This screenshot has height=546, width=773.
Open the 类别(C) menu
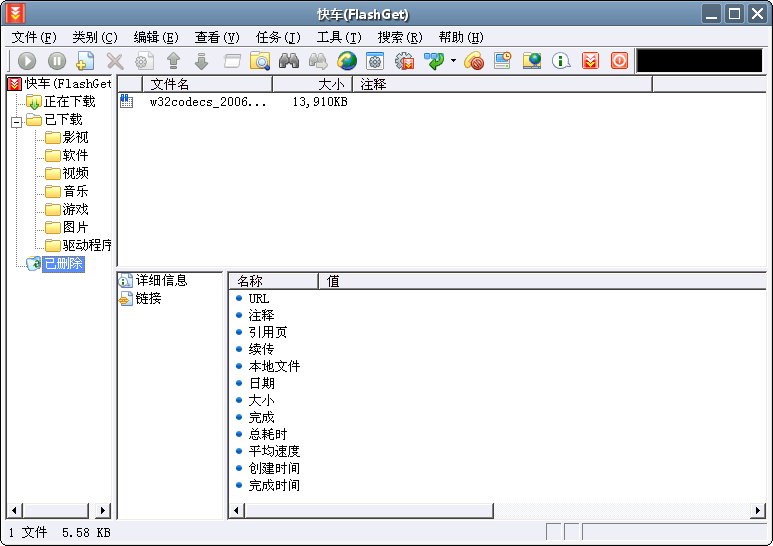click(95, 37)
